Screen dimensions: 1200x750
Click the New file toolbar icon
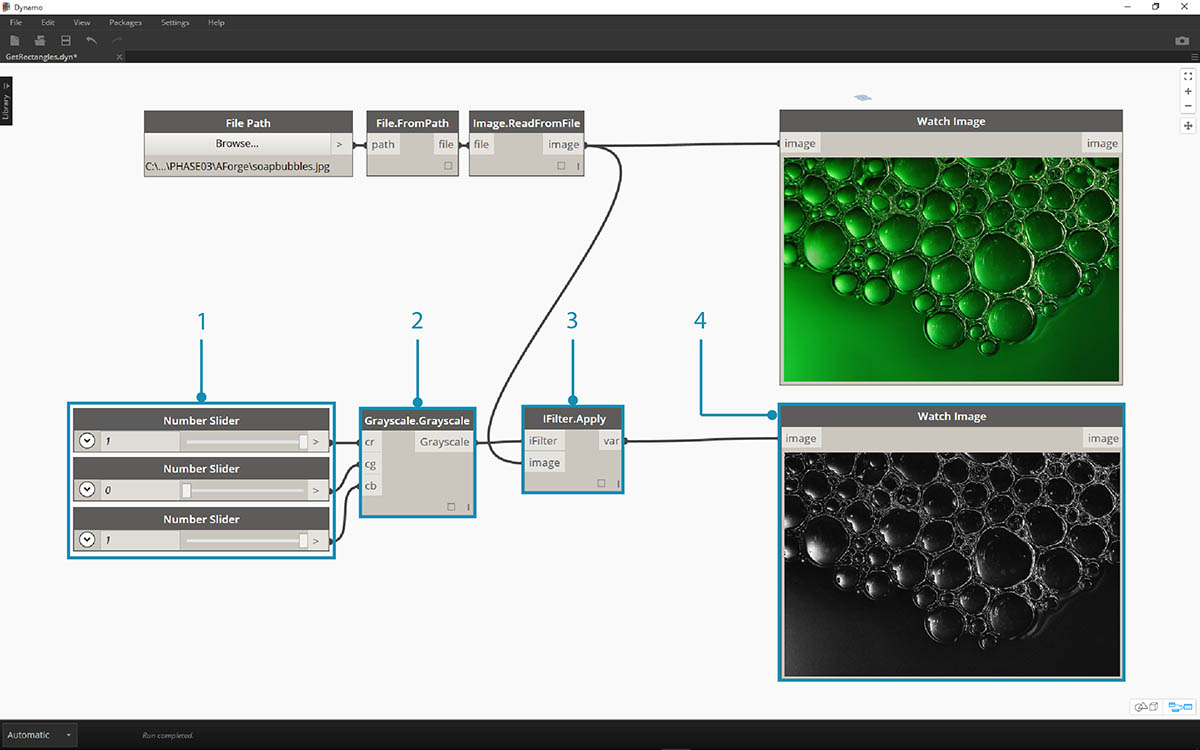[x=15, y=40]
